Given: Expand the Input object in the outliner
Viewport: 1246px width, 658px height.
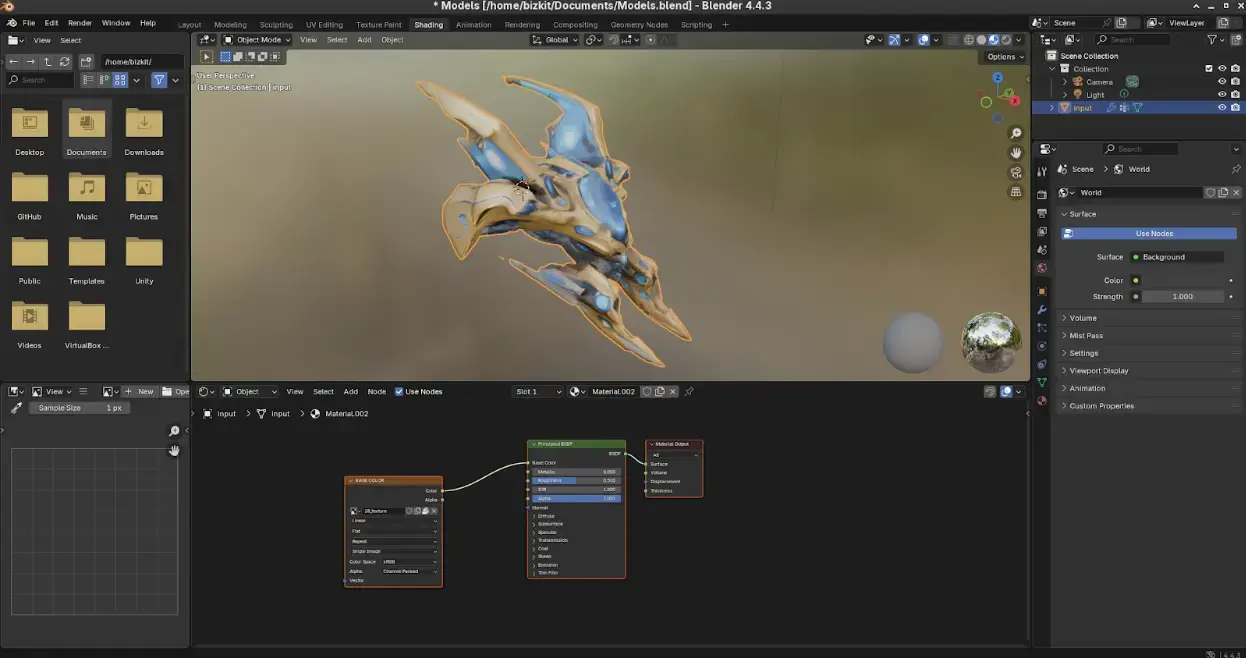Looking at the screenshot, I should pos(1052,107).
